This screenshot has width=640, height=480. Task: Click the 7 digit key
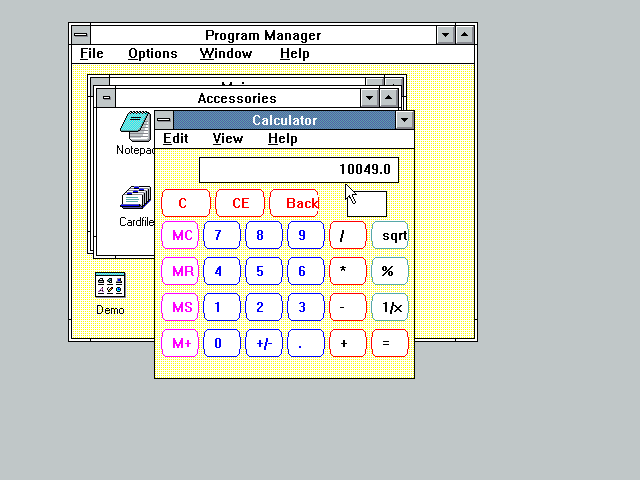click(x=222, y=235)
